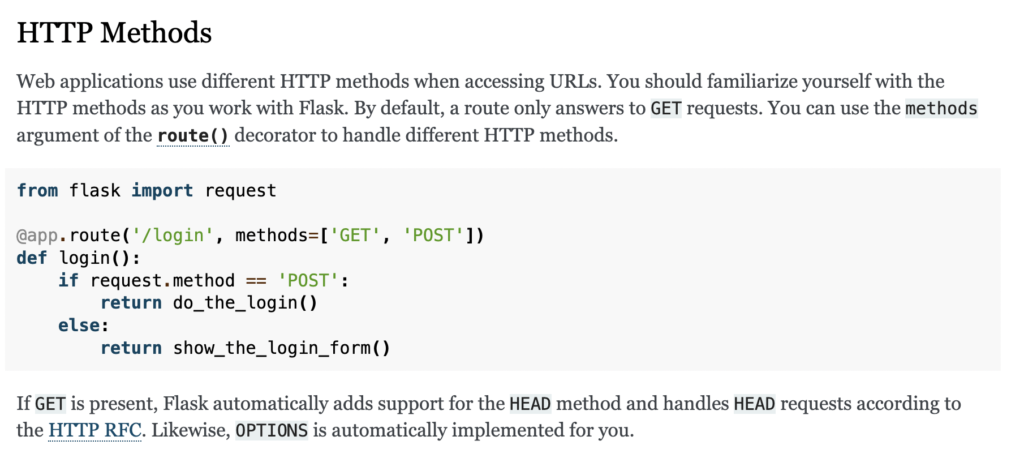Click do_the_login() in the code block
This screenshot has width=1024, height=462.
point(245,303)
